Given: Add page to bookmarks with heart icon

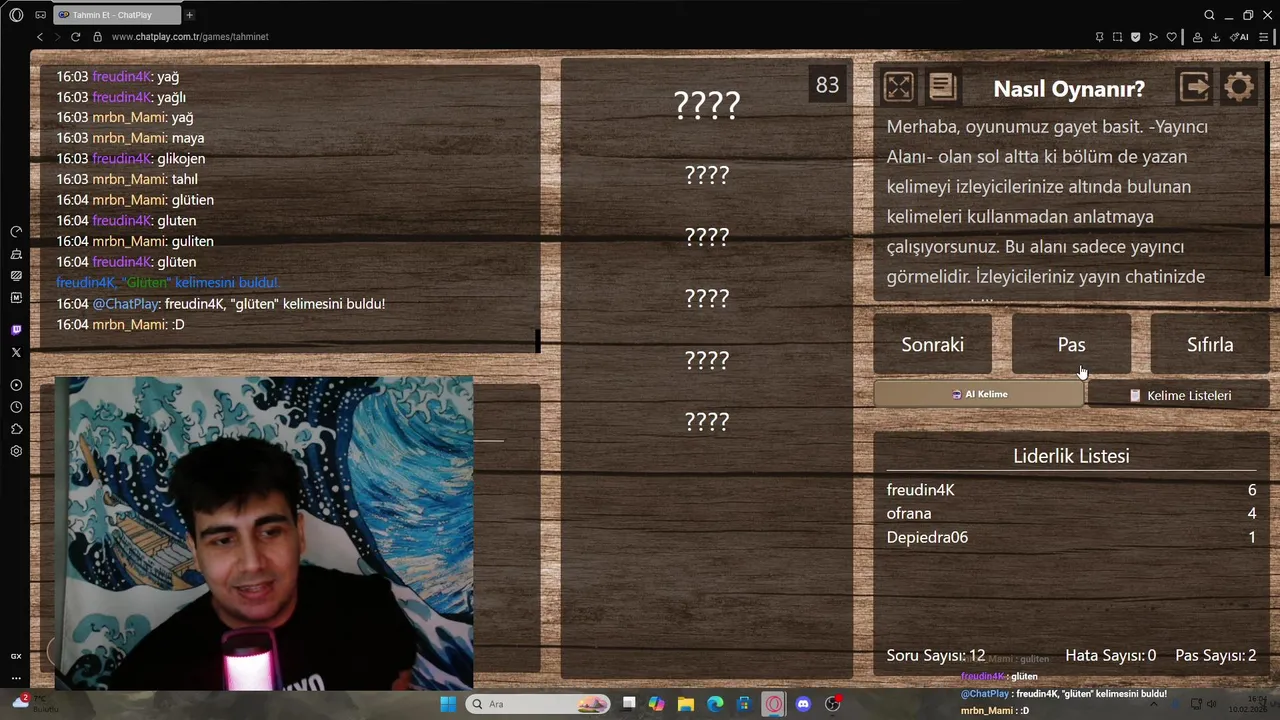Looking at the screenshot, I should coord(1171,37).
